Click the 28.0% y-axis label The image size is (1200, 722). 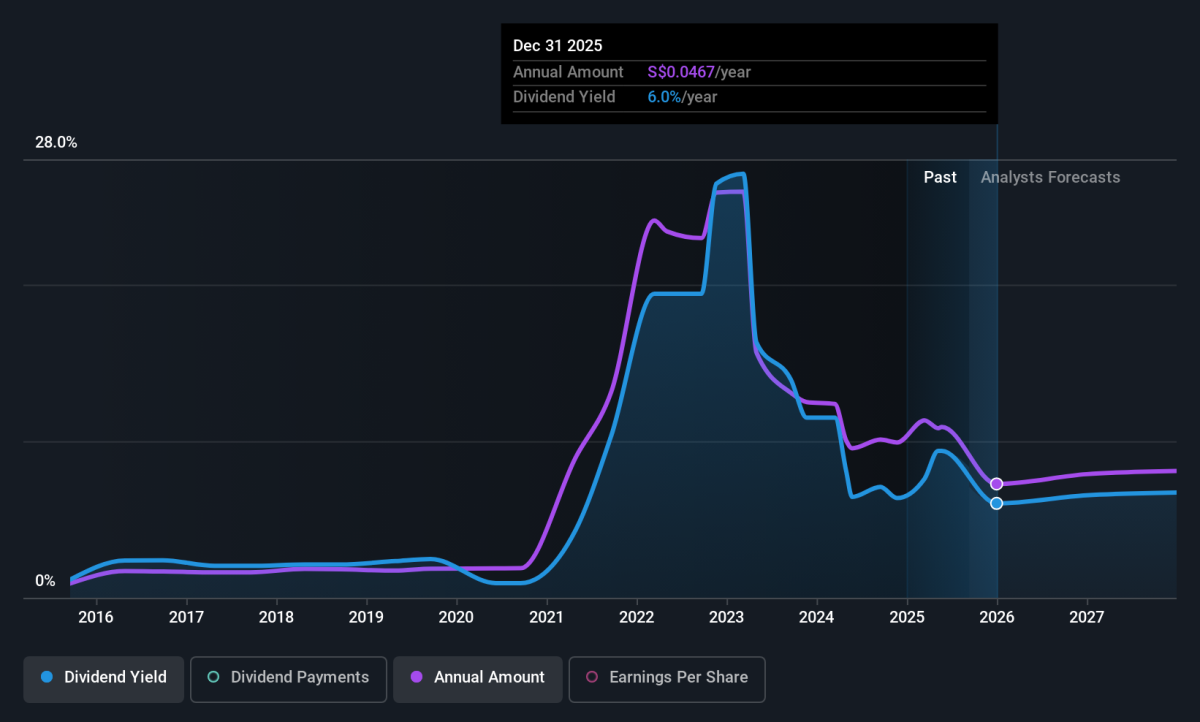click(56, 143)
